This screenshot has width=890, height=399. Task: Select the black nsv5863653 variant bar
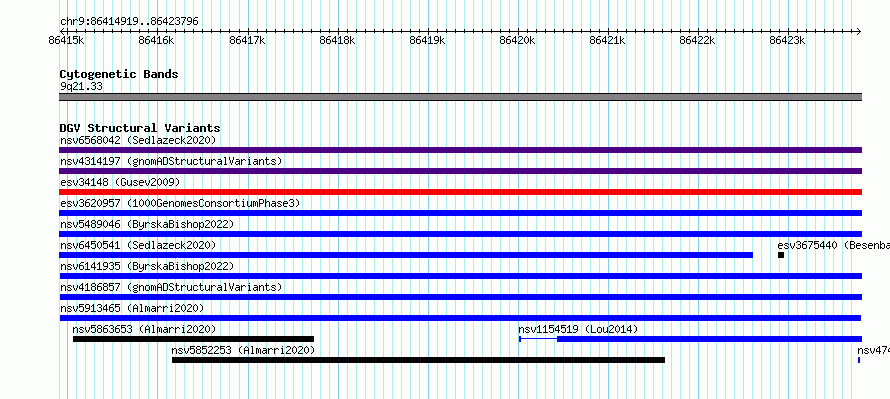(194, 339)
